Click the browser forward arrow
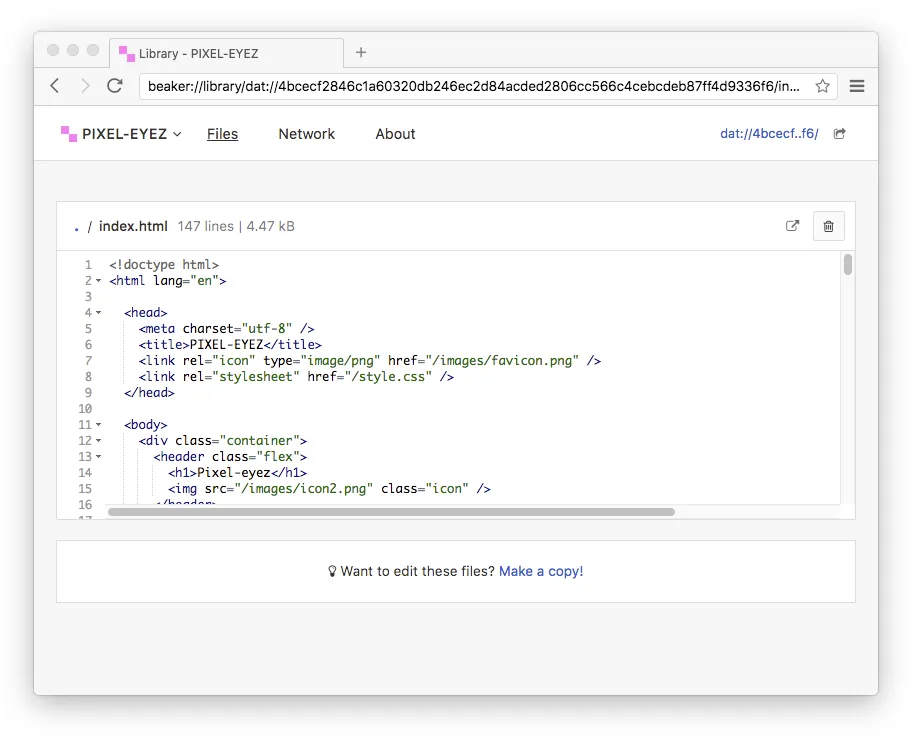The image size is (916, 751). [85, 86]
